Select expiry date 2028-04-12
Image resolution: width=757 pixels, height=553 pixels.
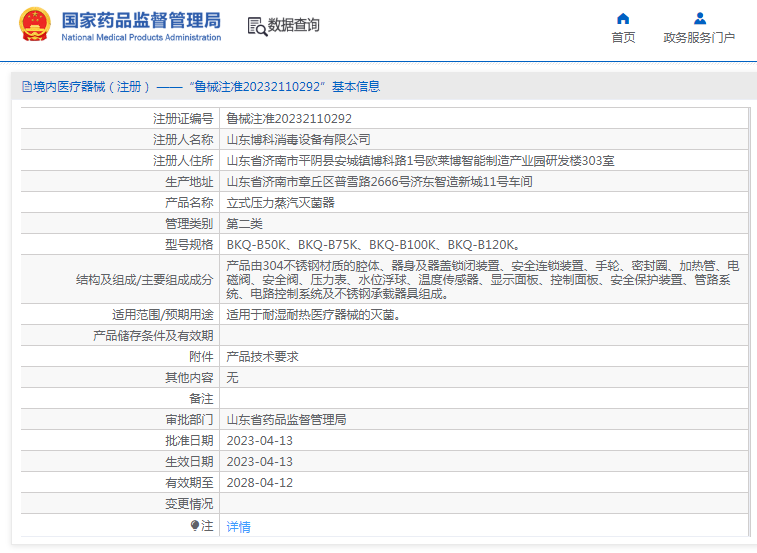tap(260, 483)
